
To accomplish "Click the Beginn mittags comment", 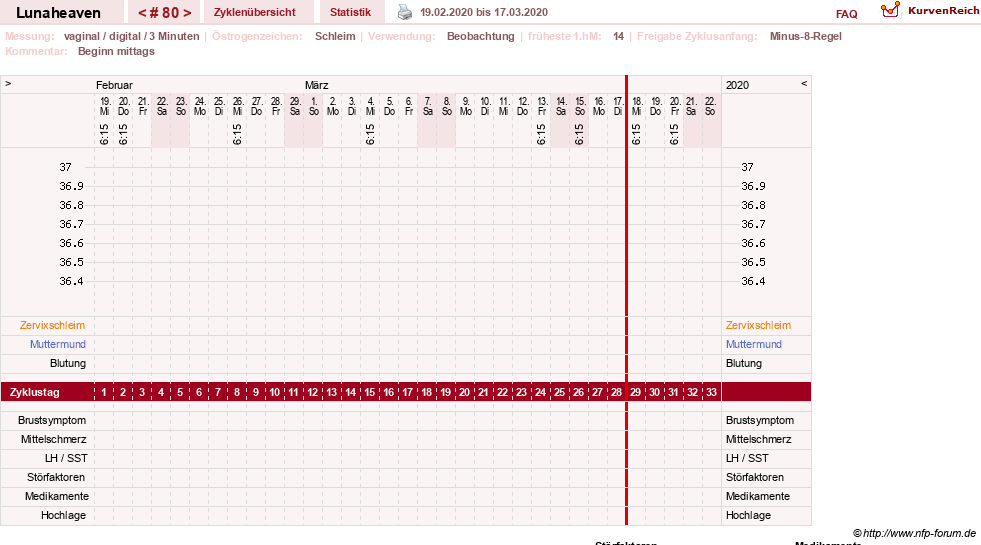I will [116, 51].
